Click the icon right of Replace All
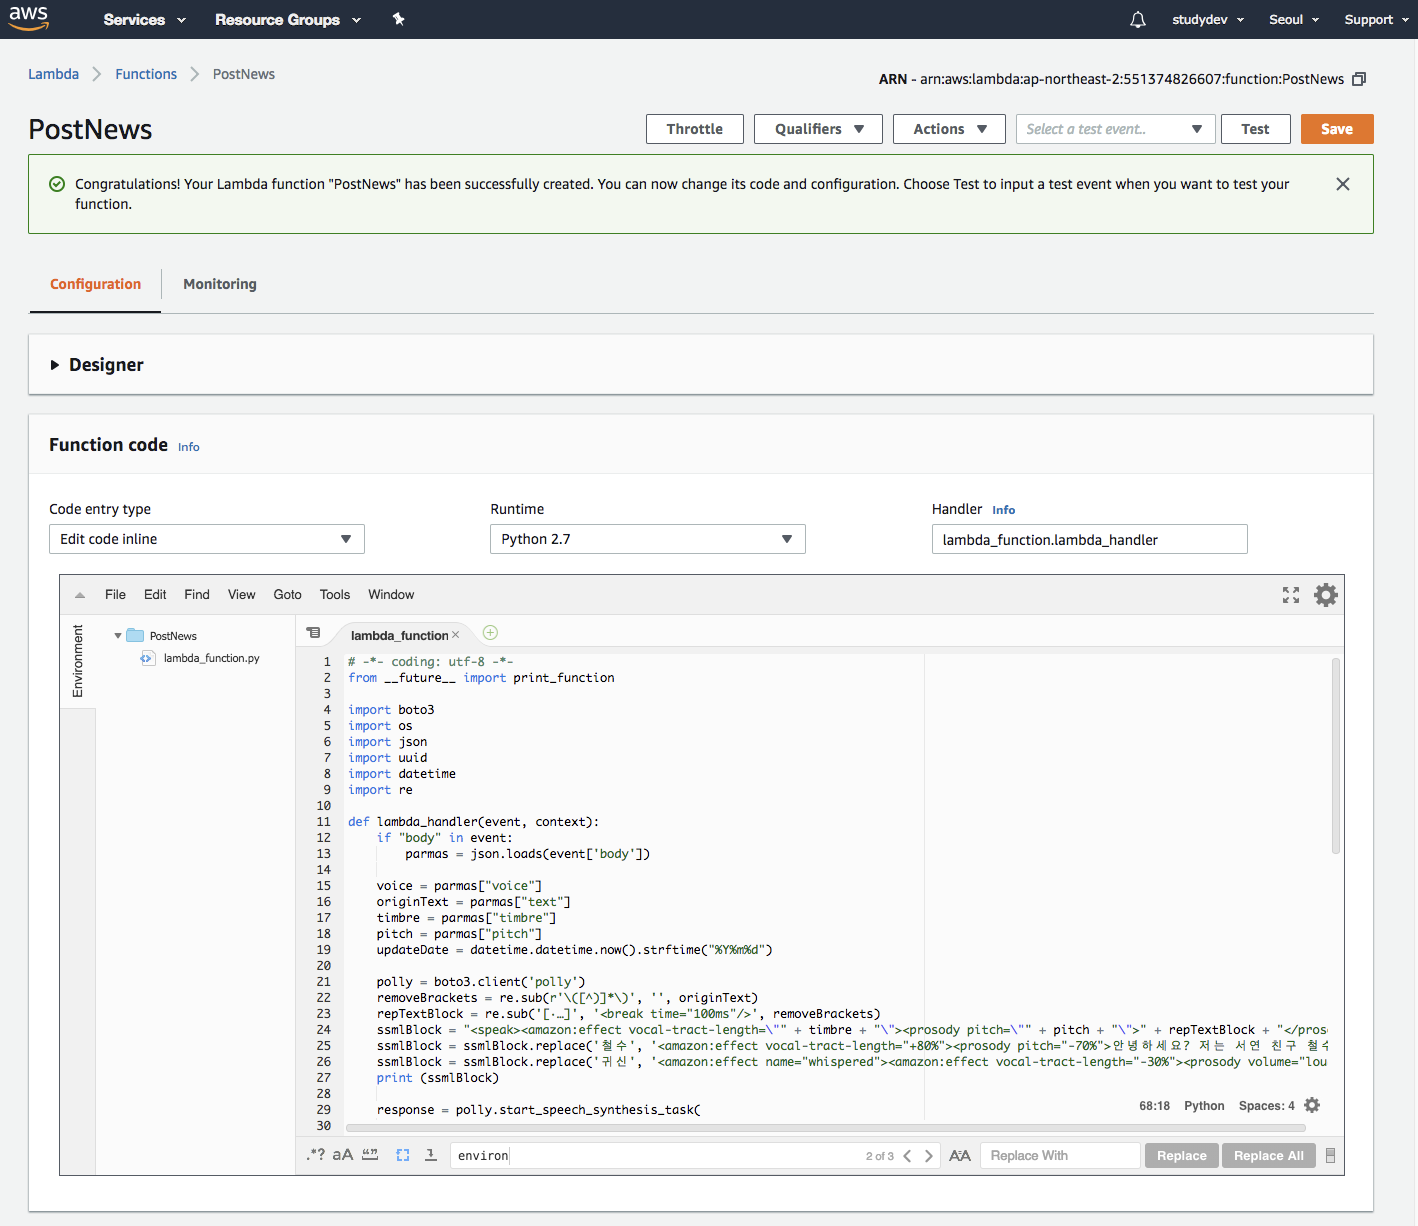This screenshot has height=1226, width=1418. pyautogui.click(x=1330, y=1155)
